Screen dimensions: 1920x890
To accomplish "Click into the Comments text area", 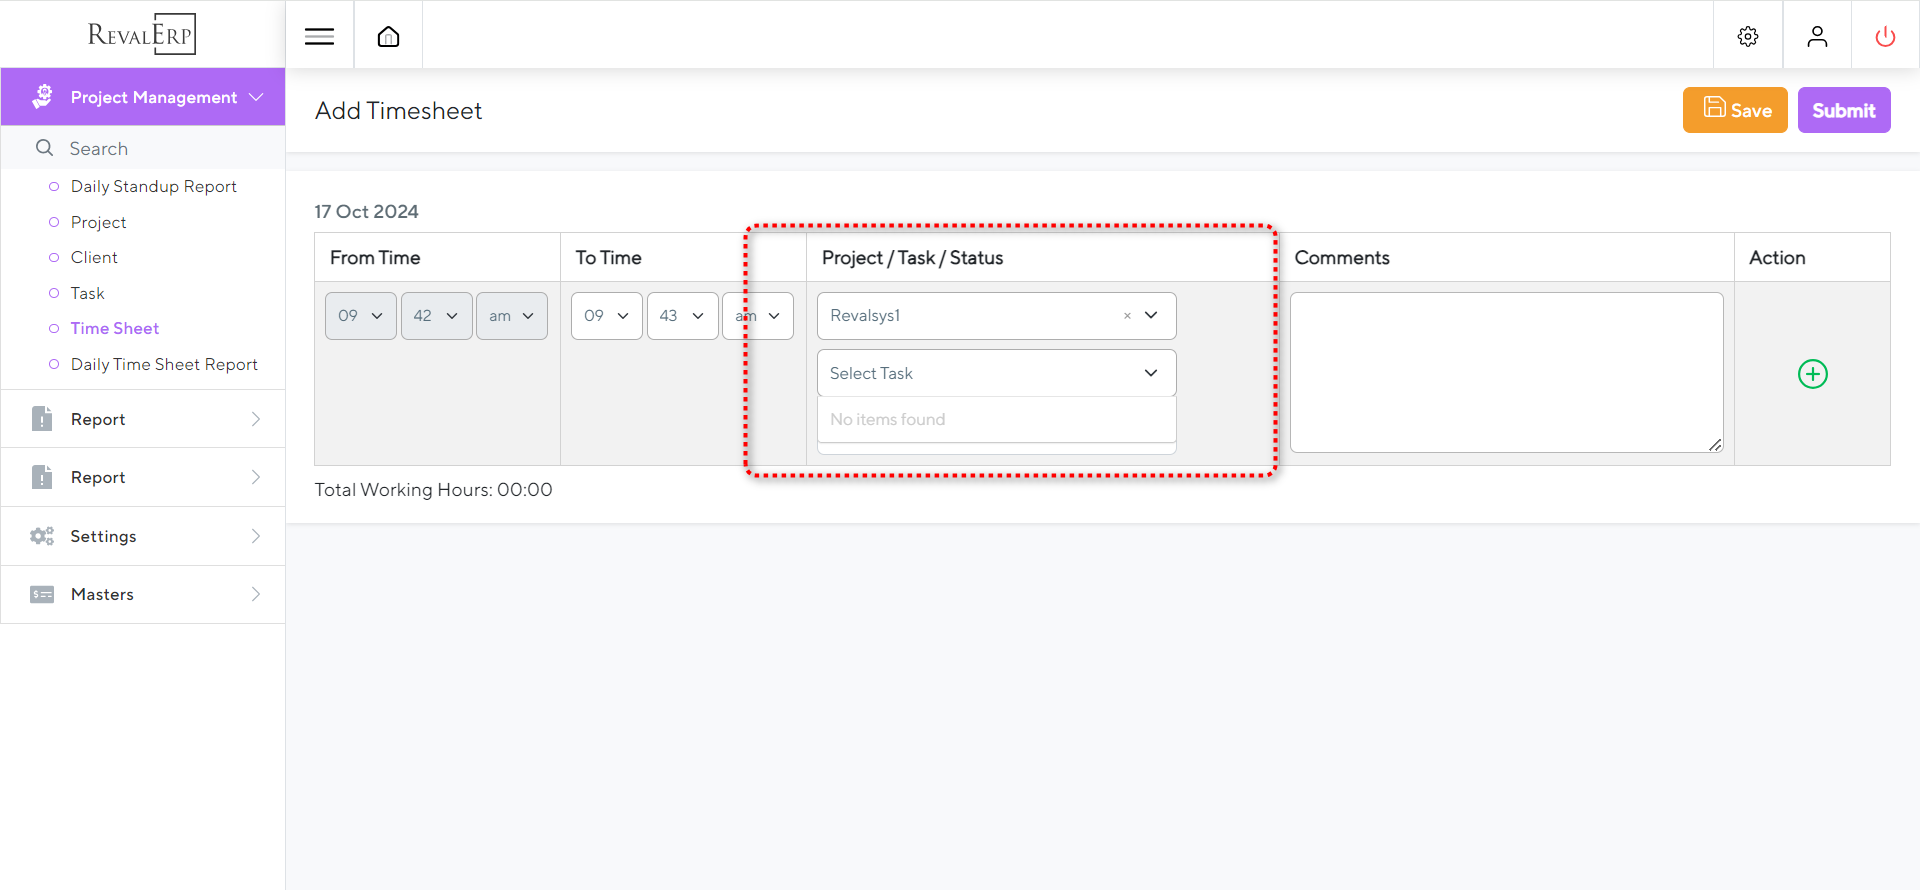I will coord(1505,372).
